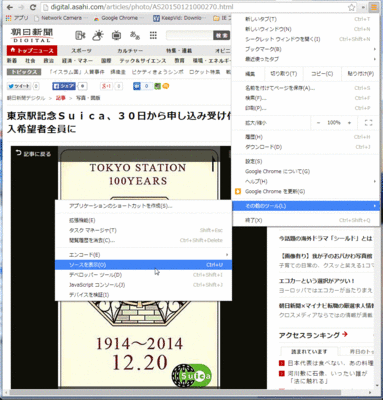Open ダウンロード(D) from the Chrome menu
Screen dimensions: 383x400
(305, 147)
